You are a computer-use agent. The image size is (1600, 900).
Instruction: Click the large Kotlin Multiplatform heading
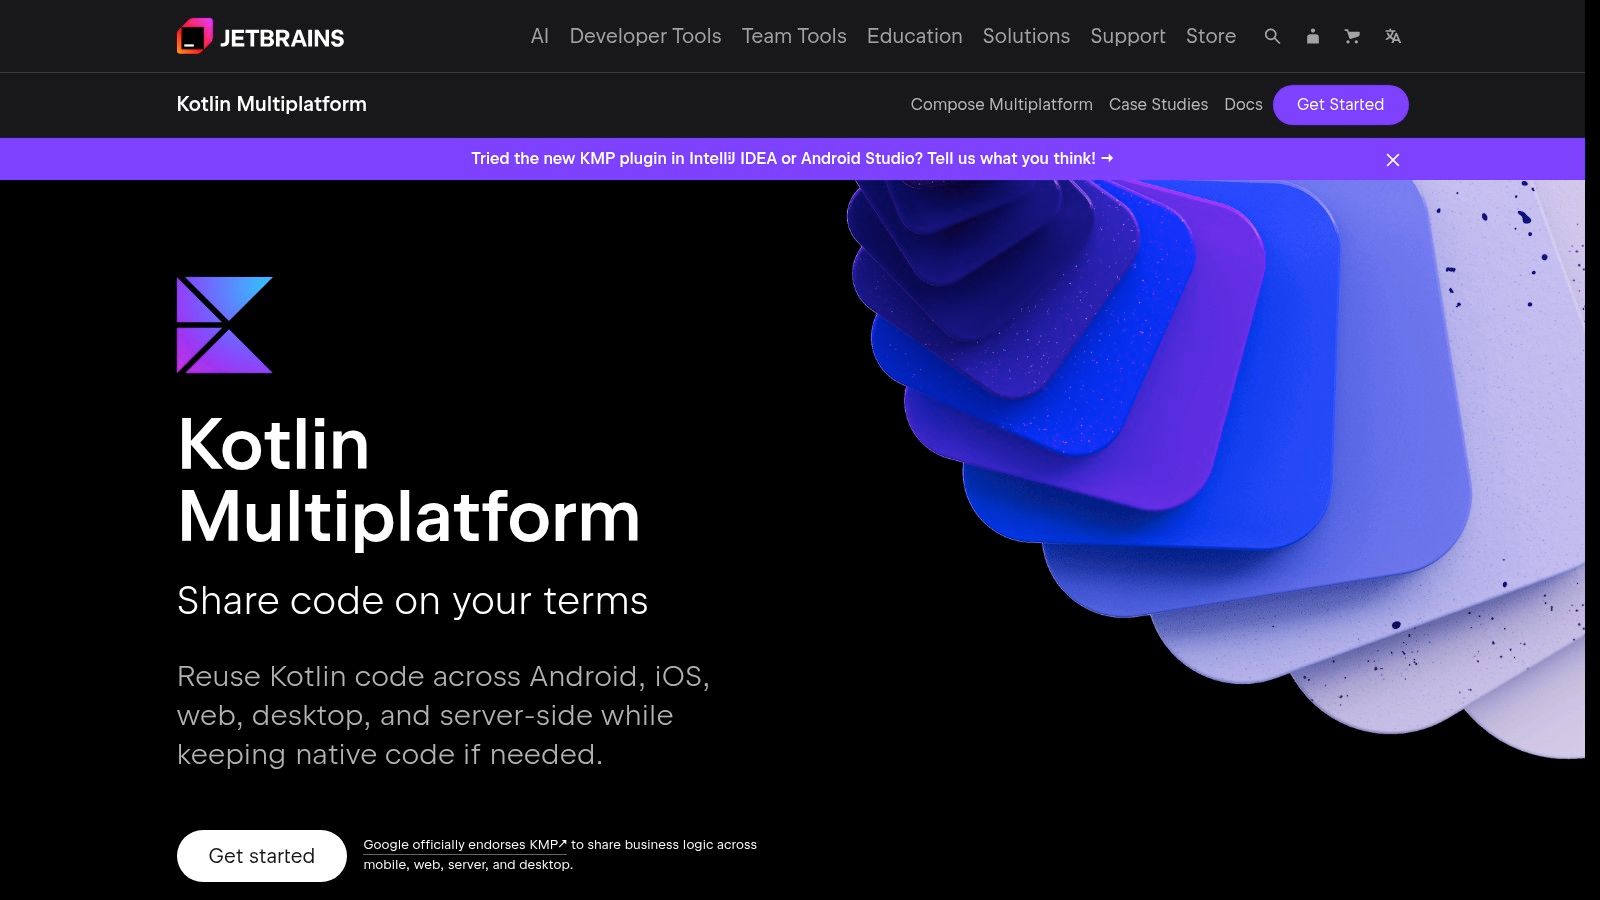pyautogui.click(x=408, y=480)
